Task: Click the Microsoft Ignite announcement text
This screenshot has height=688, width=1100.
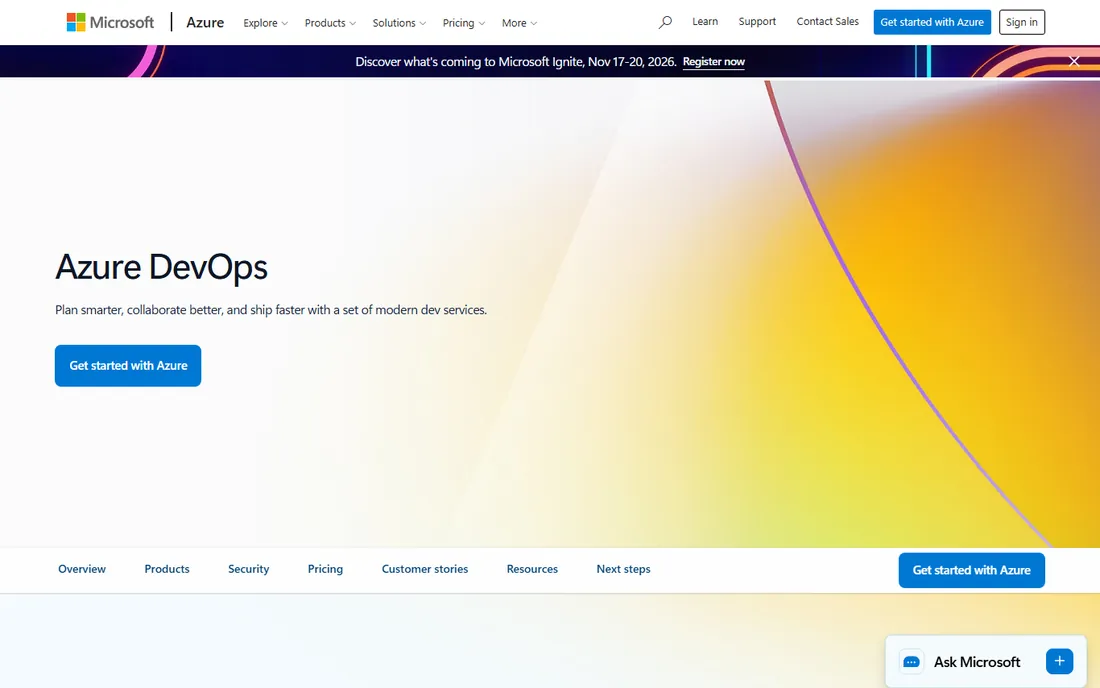Action: (x=516, y=62)
